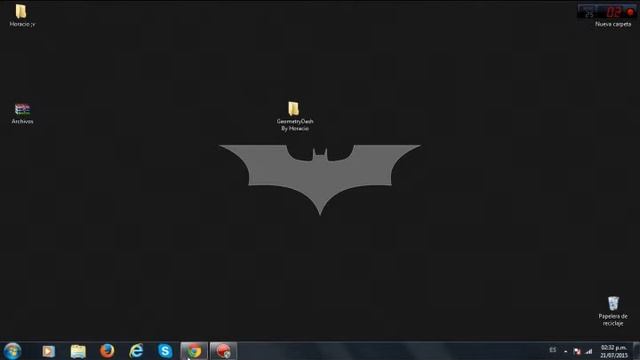Click the ES language indicator in tray
The image size is (640, 360).
(x=553, y=350)
